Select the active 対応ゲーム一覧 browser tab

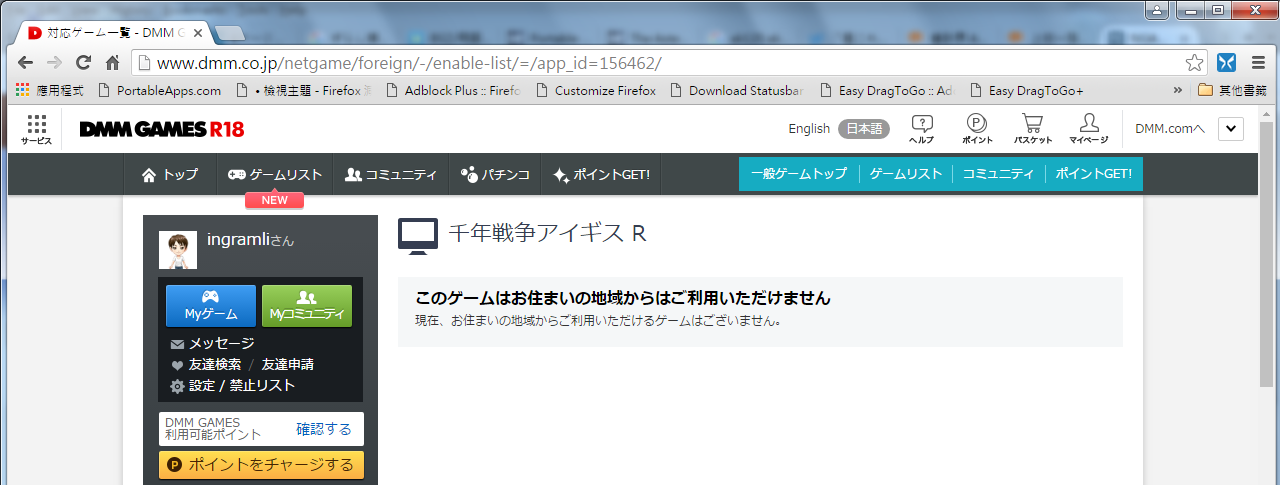coord(110,32)
